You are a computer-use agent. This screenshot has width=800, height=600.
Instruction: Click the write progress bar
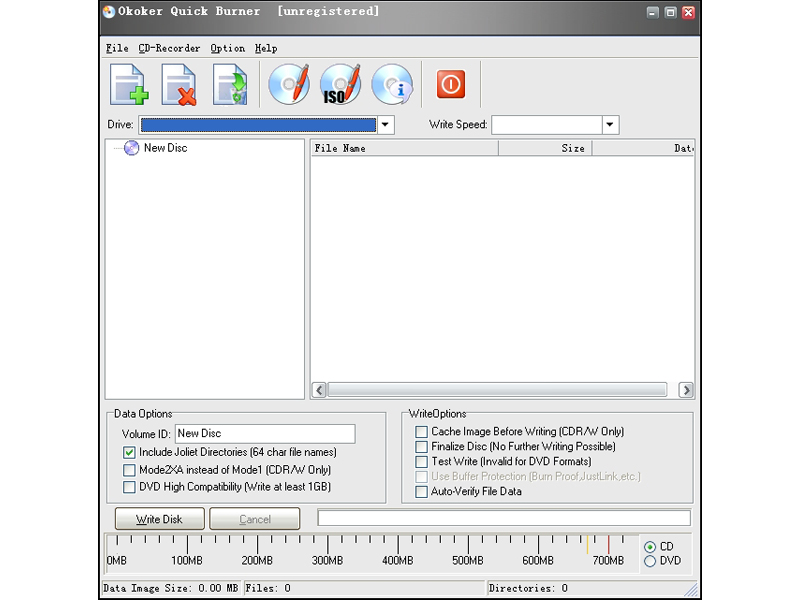pyautogui.click(x=504, y=517)
